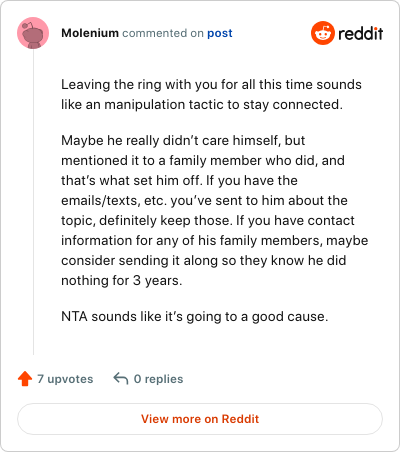Click the 'emails/texts, etc.' line
The width and height of the screenshot is (400, 452).
[x=204, y=201]
